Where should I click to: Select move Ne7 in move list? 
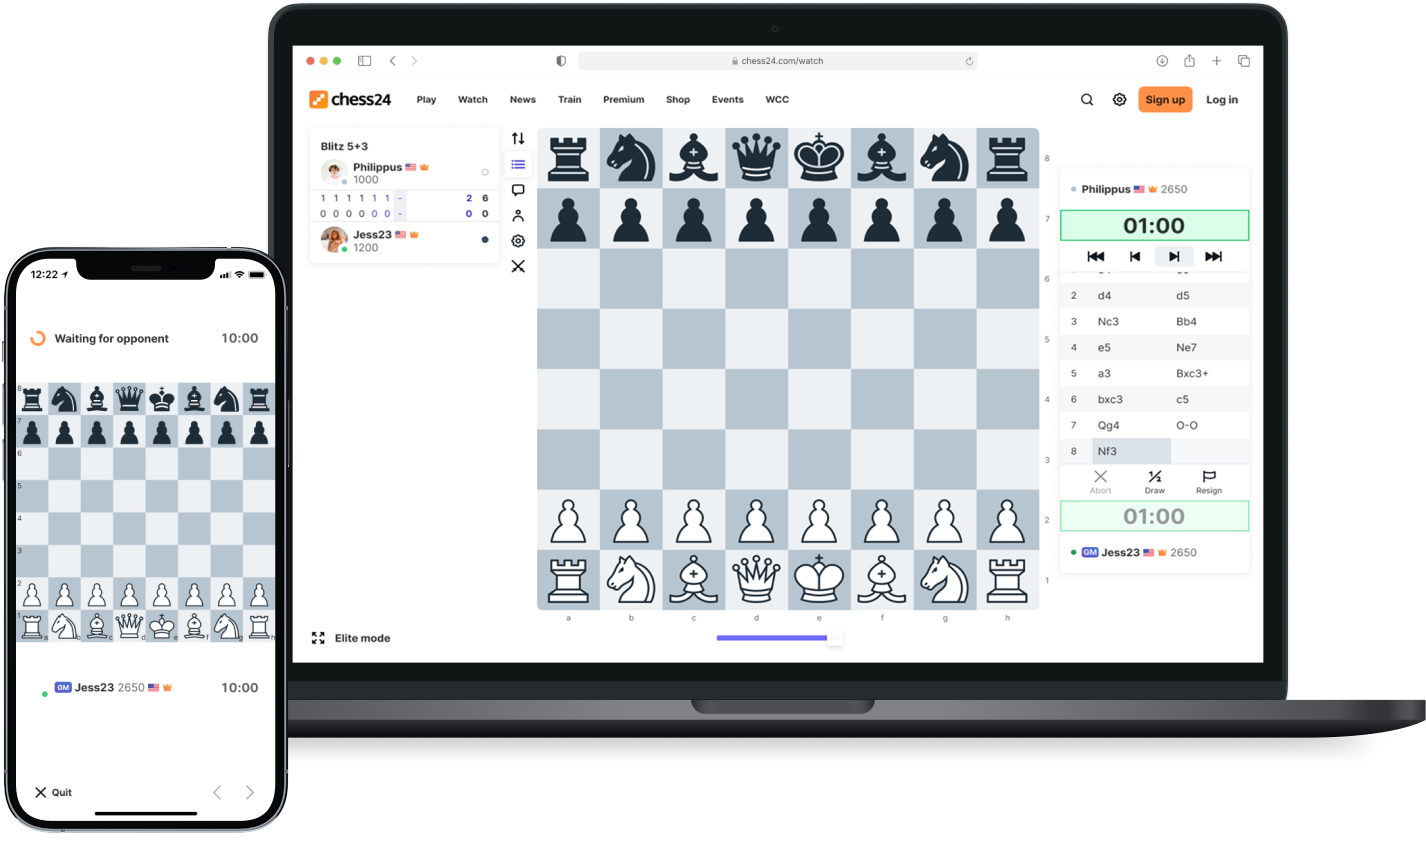click(1186, 347)
